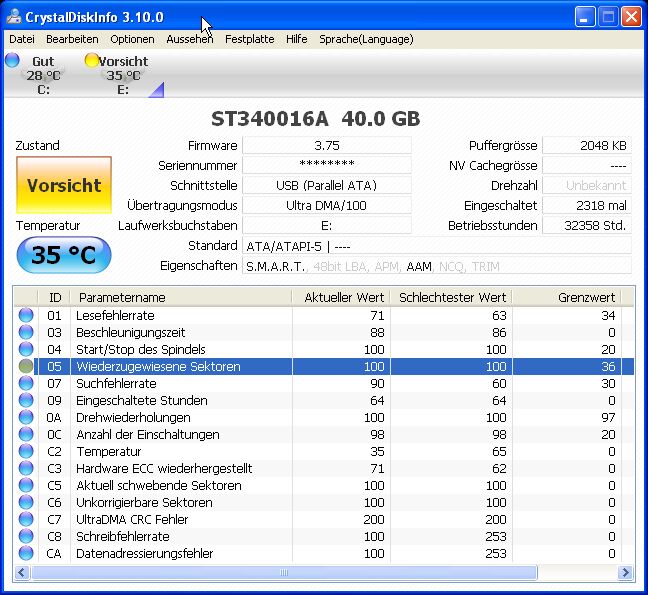Screen dimensions: 648x595
Task: Click the Parametername column header
Action: pyautogui.click(x=181, y=298)
